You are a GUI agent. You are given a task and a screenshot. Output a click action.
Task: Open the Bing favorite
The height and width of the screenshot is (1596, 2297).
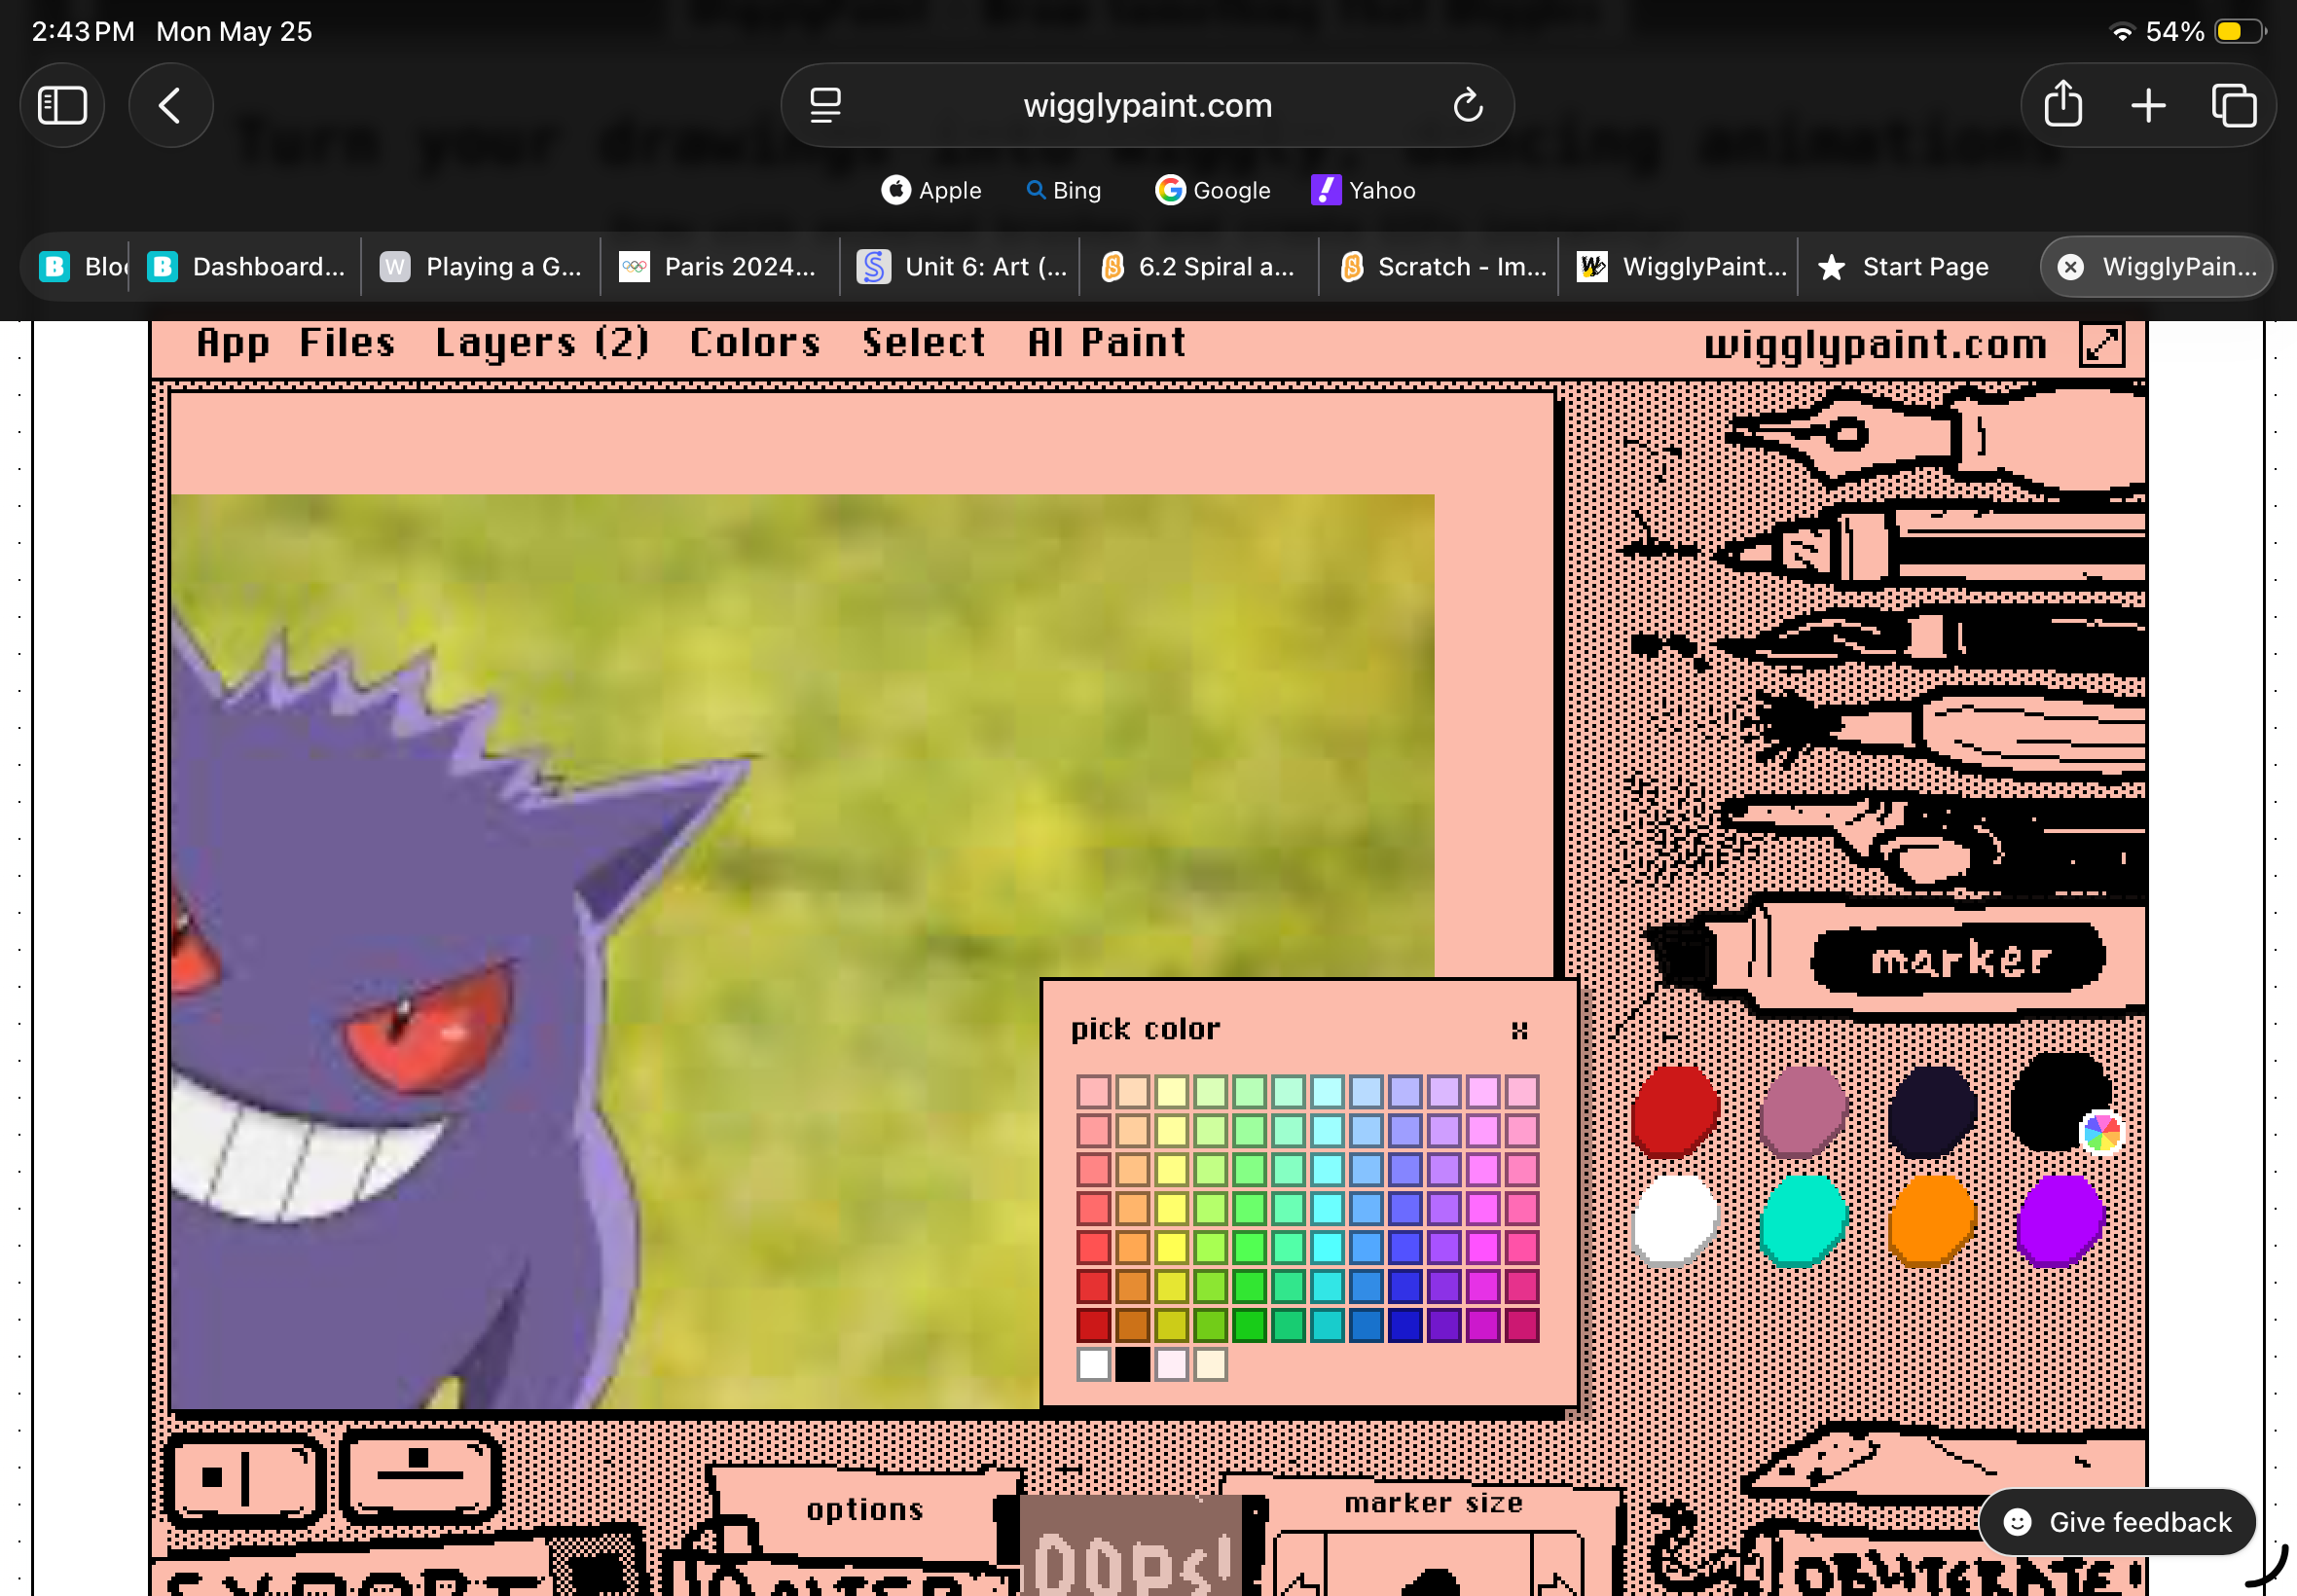(x=1064, y=190)
